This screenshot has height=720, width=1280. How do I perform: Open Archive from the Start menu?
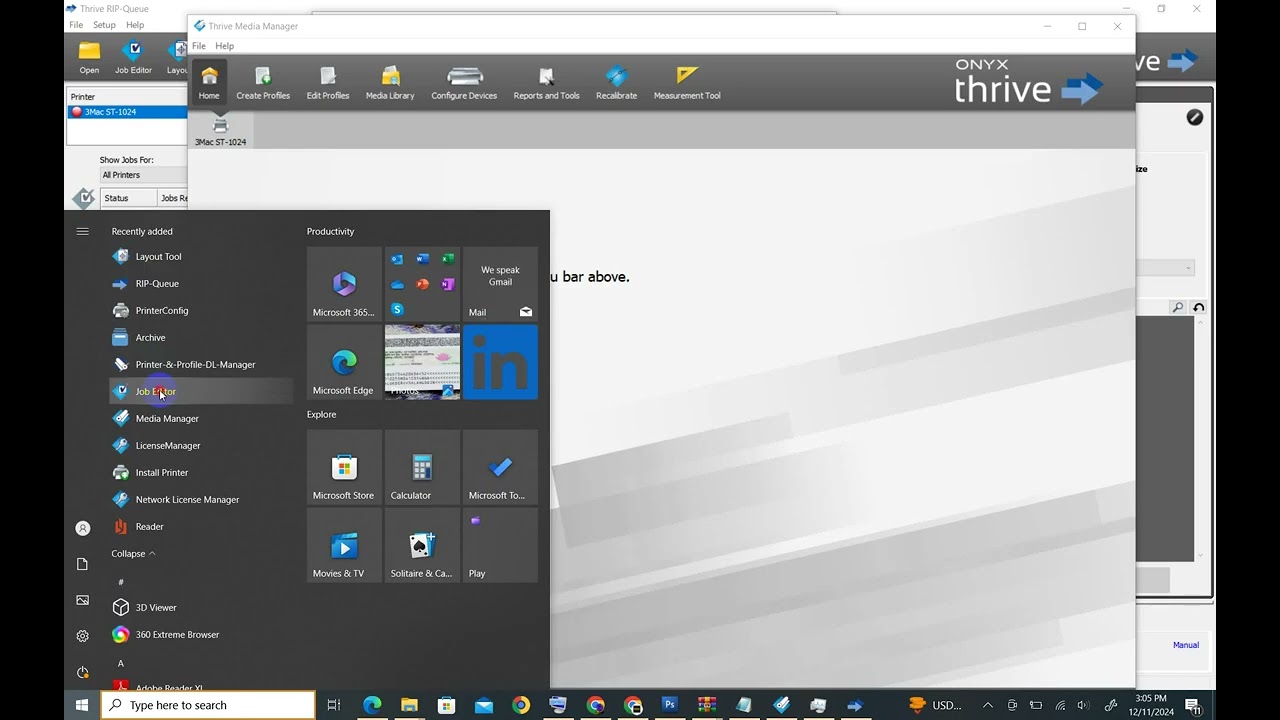[201, 338]
